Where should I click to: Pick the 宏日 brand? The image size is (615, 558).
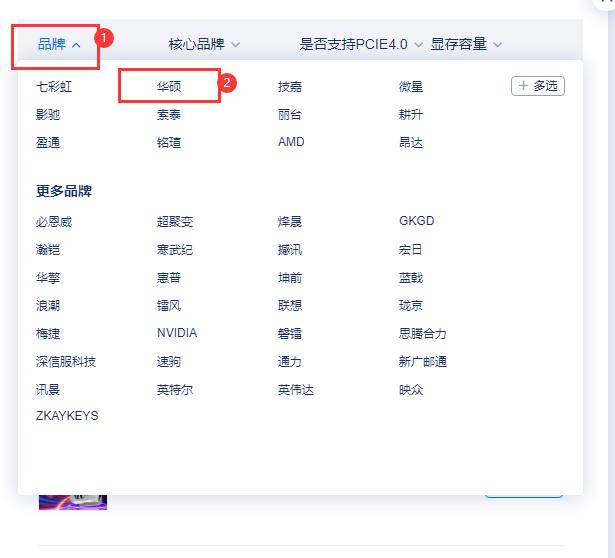410,250
